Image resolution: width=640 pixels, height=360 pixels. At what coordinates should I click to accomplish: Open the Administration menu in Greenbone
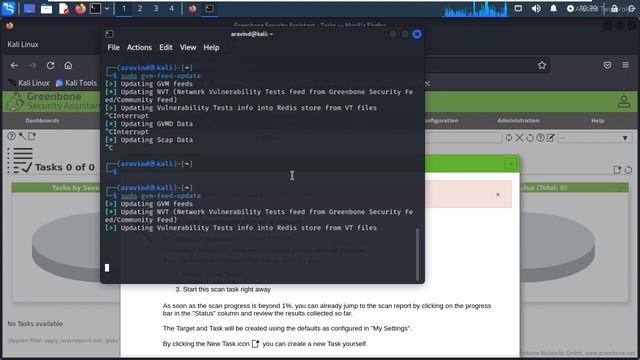[x=518, y=121]
